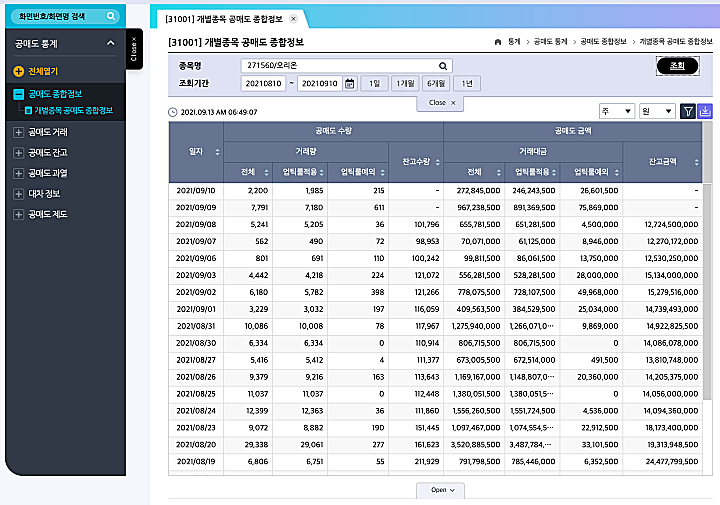Expand the 공매도 제도 tree node
The image size is (720, 505).
pos(18,214)
